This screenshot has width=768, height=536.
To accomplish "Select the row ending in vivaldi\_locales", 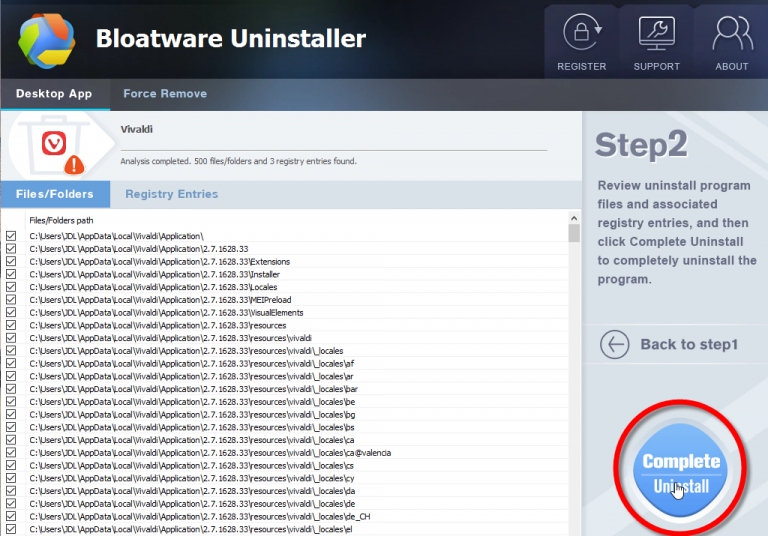I will [x=284, y=351].
